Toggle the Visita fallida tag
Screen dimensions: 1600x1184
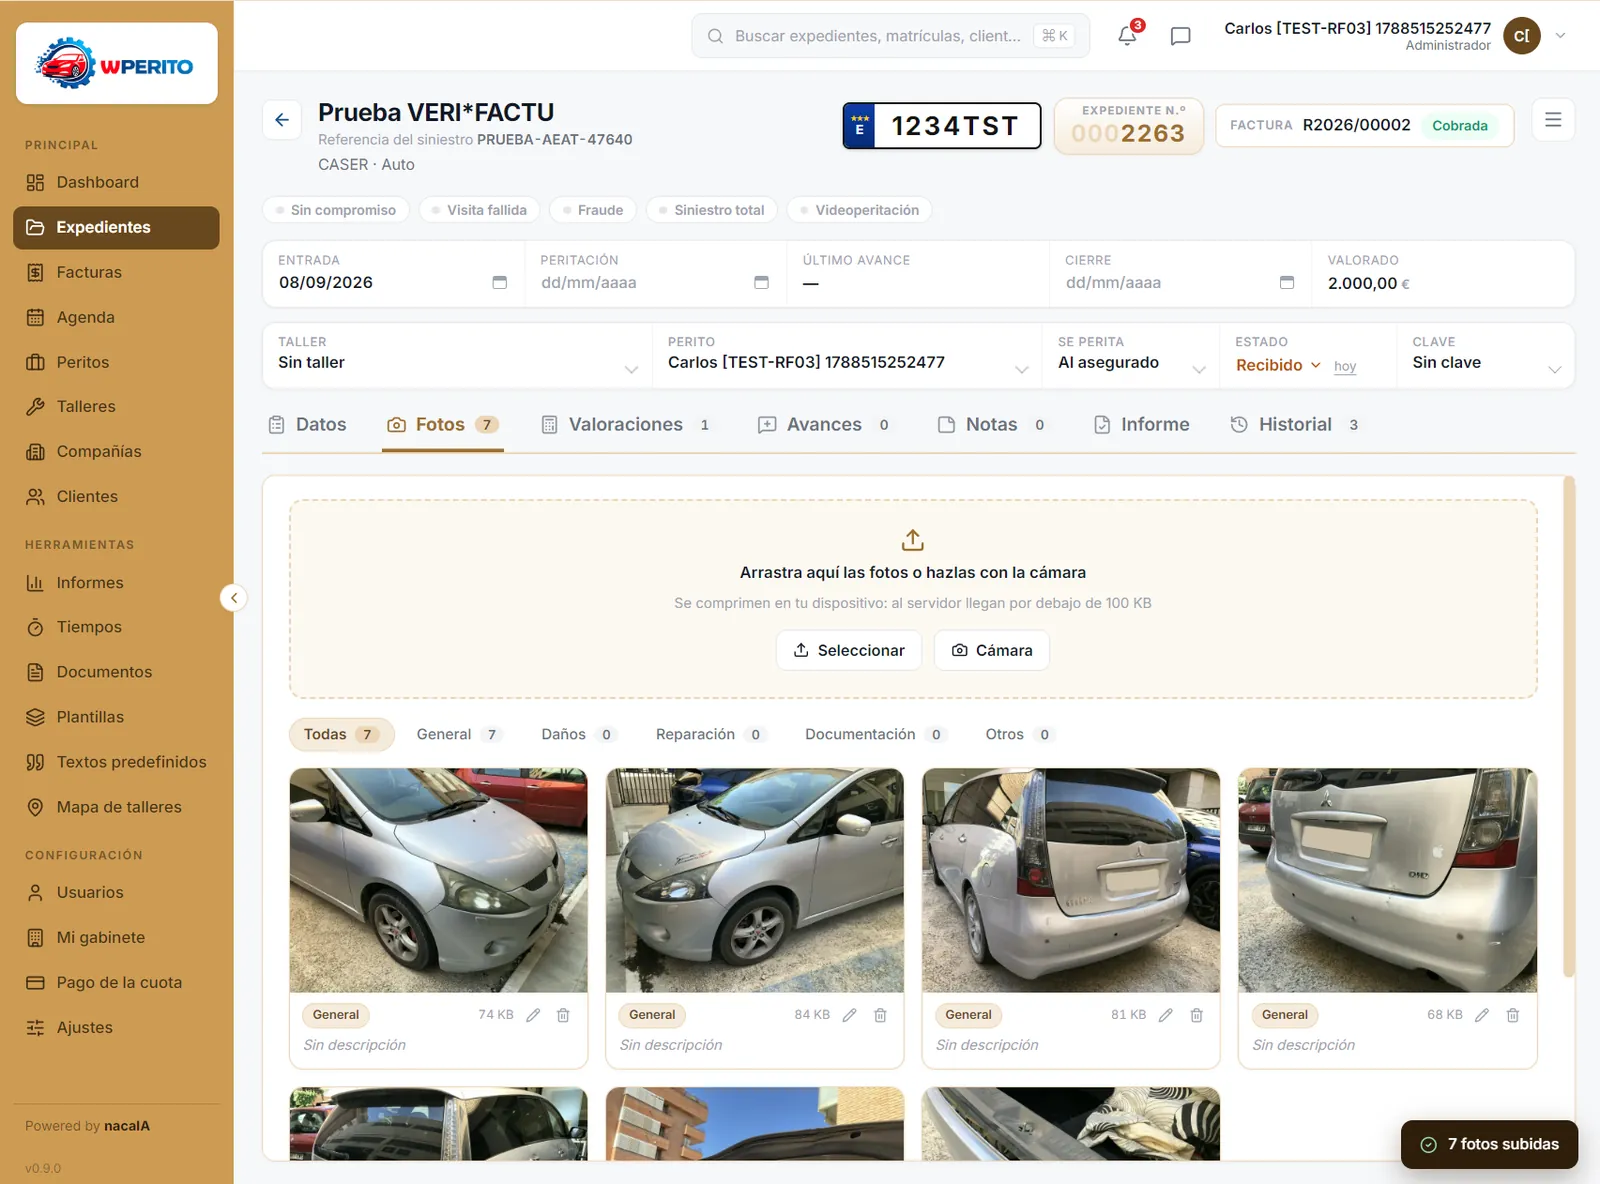pyautogui.click(x=480, y=210)
